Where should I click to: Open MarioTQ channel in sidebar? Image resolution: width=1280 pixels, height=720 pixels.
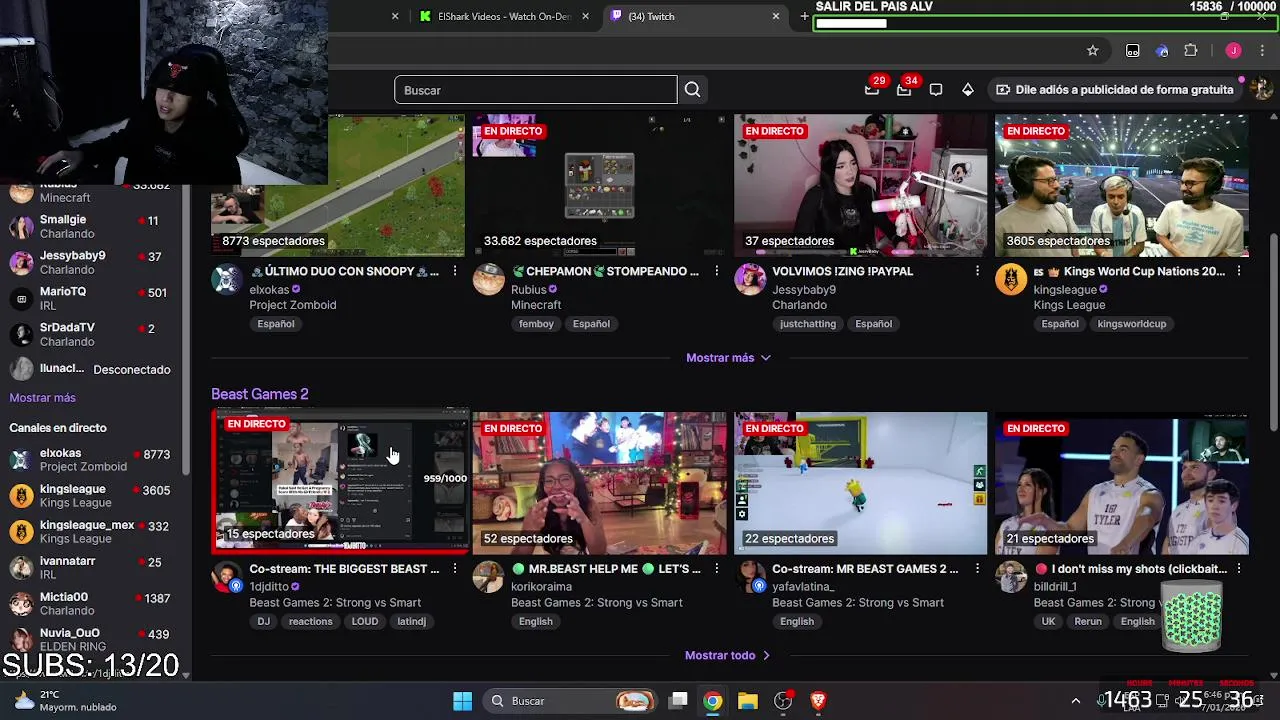click(x=92, y=298)
